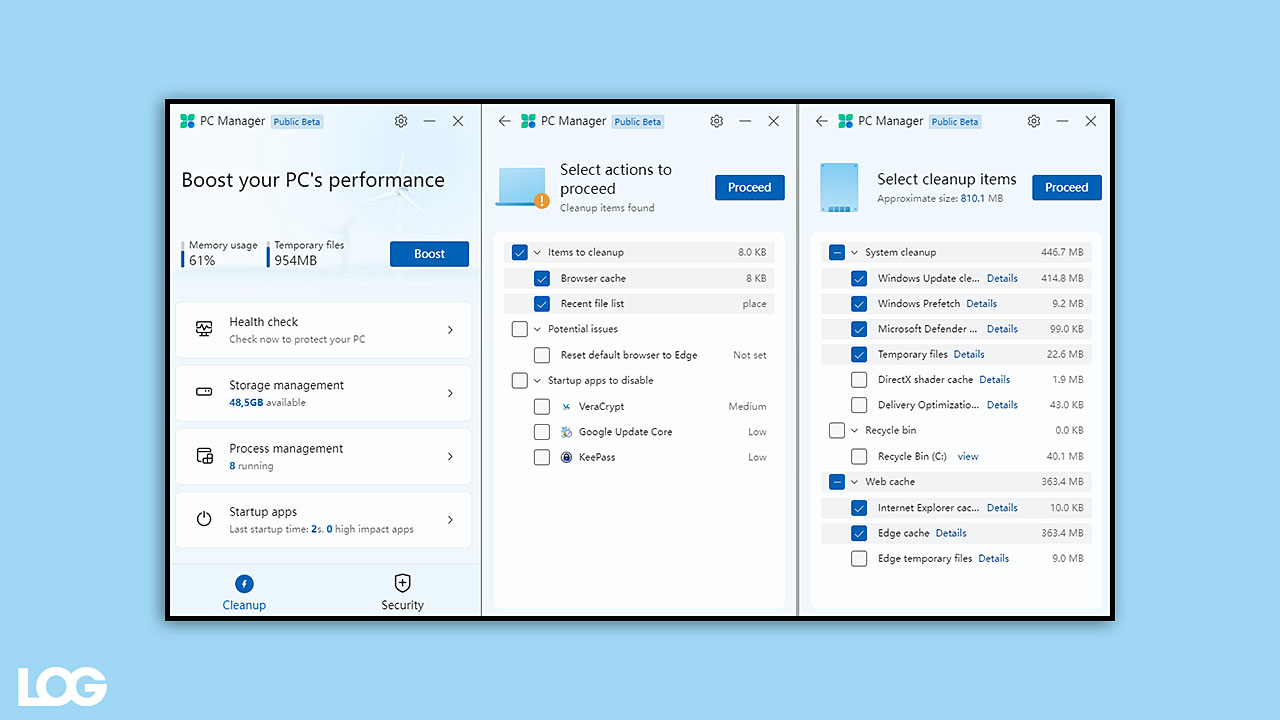Toggle the System cleanup checkbox
Image resolution: width=1280 pixels, height=720 pixels.
[837, 253]
